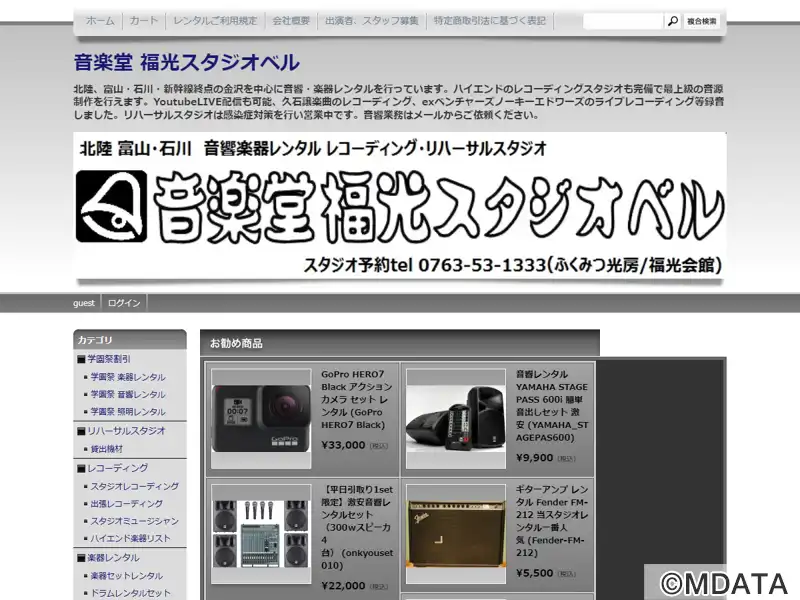
Task: Open the GoPro HERO7 Black product title
Action: [356, 399]
